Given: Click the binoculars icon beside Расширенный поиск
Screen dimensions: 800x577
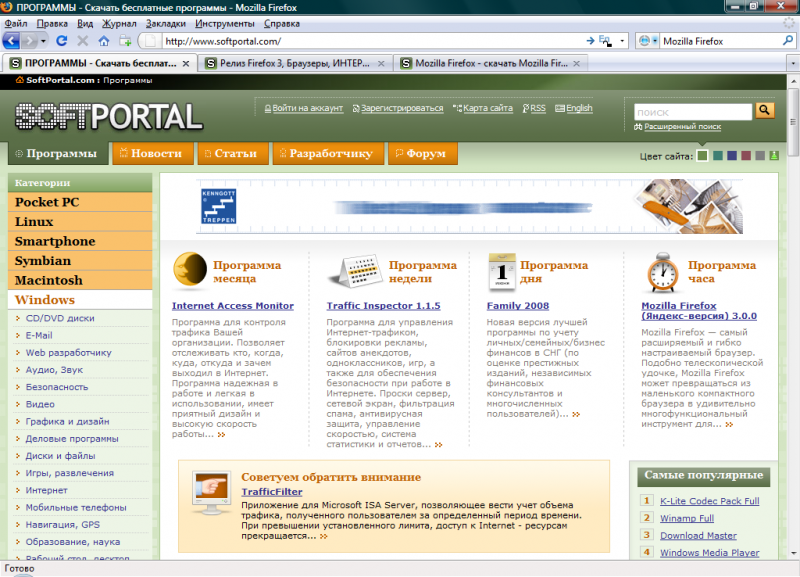Looking at the screenshot, I should 638,127.
